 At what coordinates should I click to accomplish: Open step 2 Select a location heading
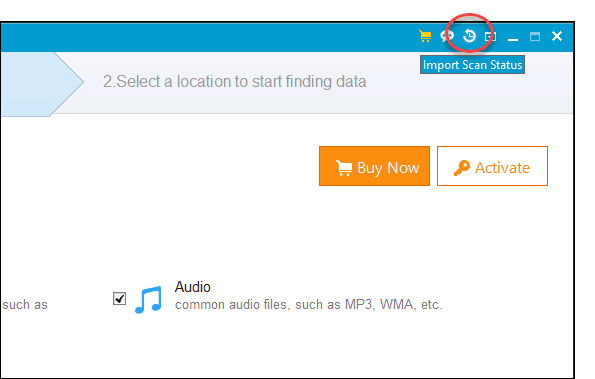(235, 82)
